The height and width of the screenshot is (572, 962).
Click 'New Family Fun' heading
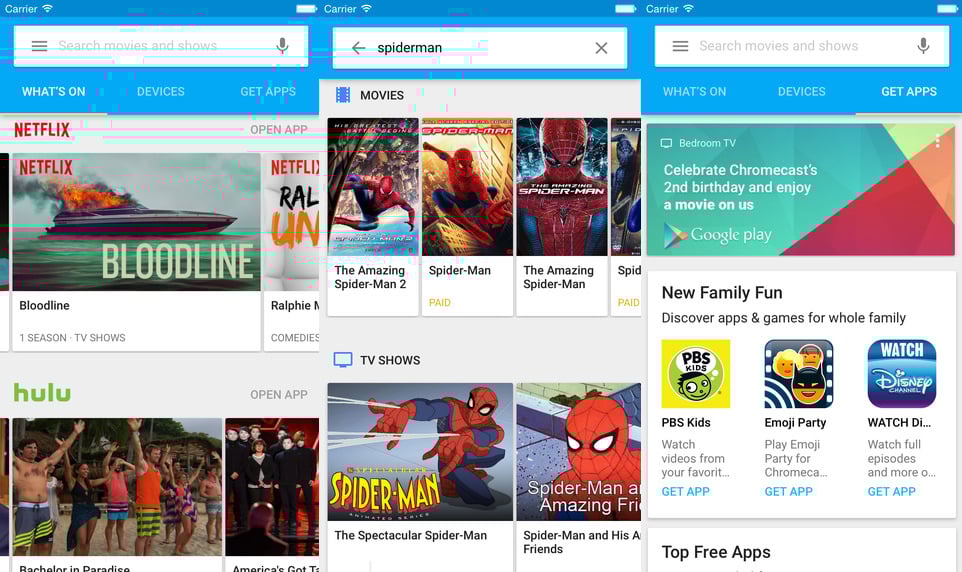point(722,293)
